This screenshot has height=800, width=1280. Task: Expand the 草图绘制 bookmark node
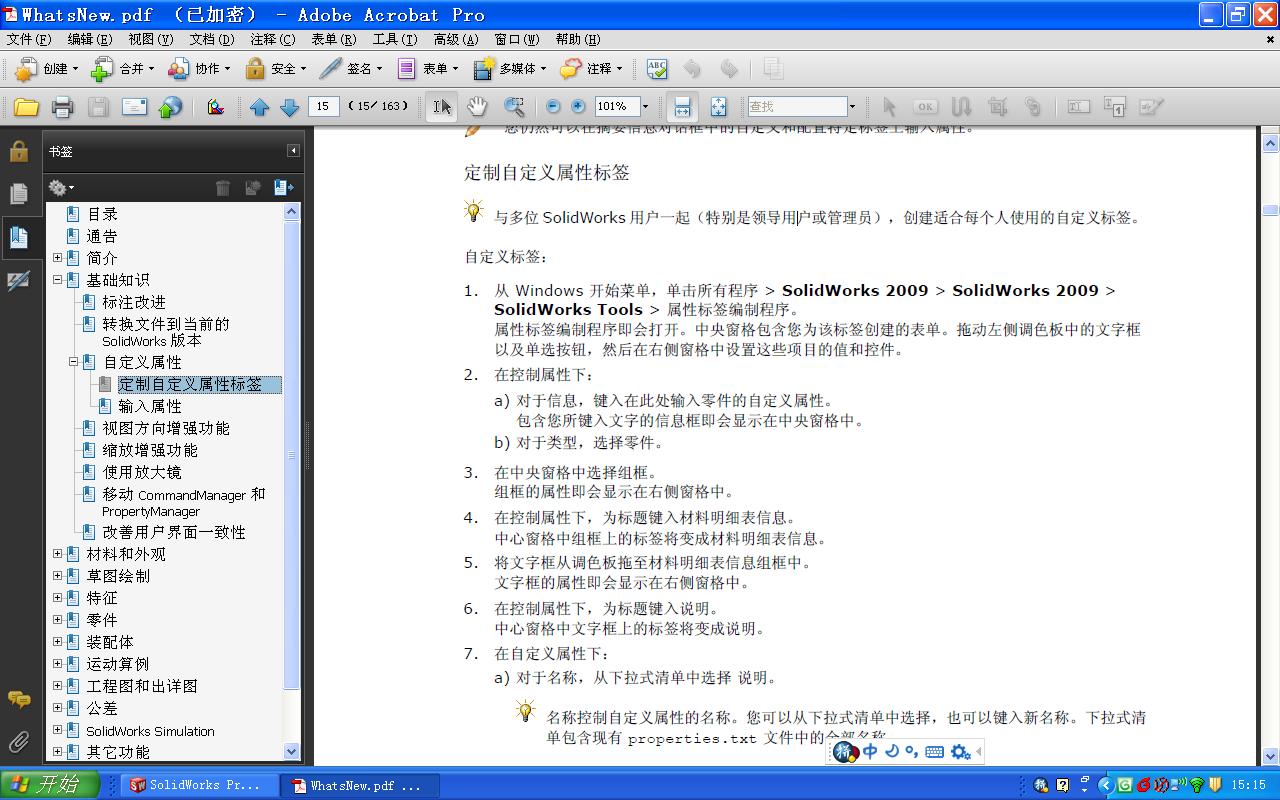tap(57, 576)
